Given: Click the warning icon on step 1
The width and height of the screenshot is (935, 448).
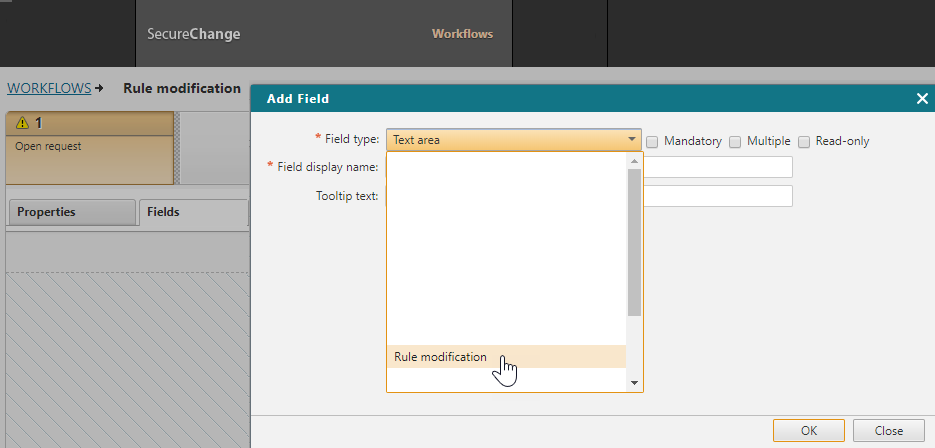Looking at the screenshot, I should (x=22, y=123).
